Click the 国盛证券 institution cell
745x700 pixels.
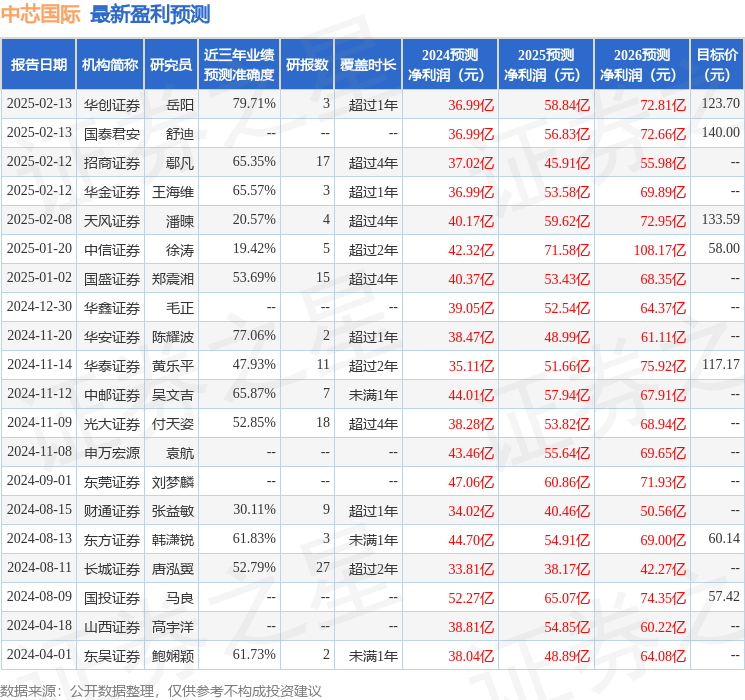pyautogui.click(x=112, y=279)
